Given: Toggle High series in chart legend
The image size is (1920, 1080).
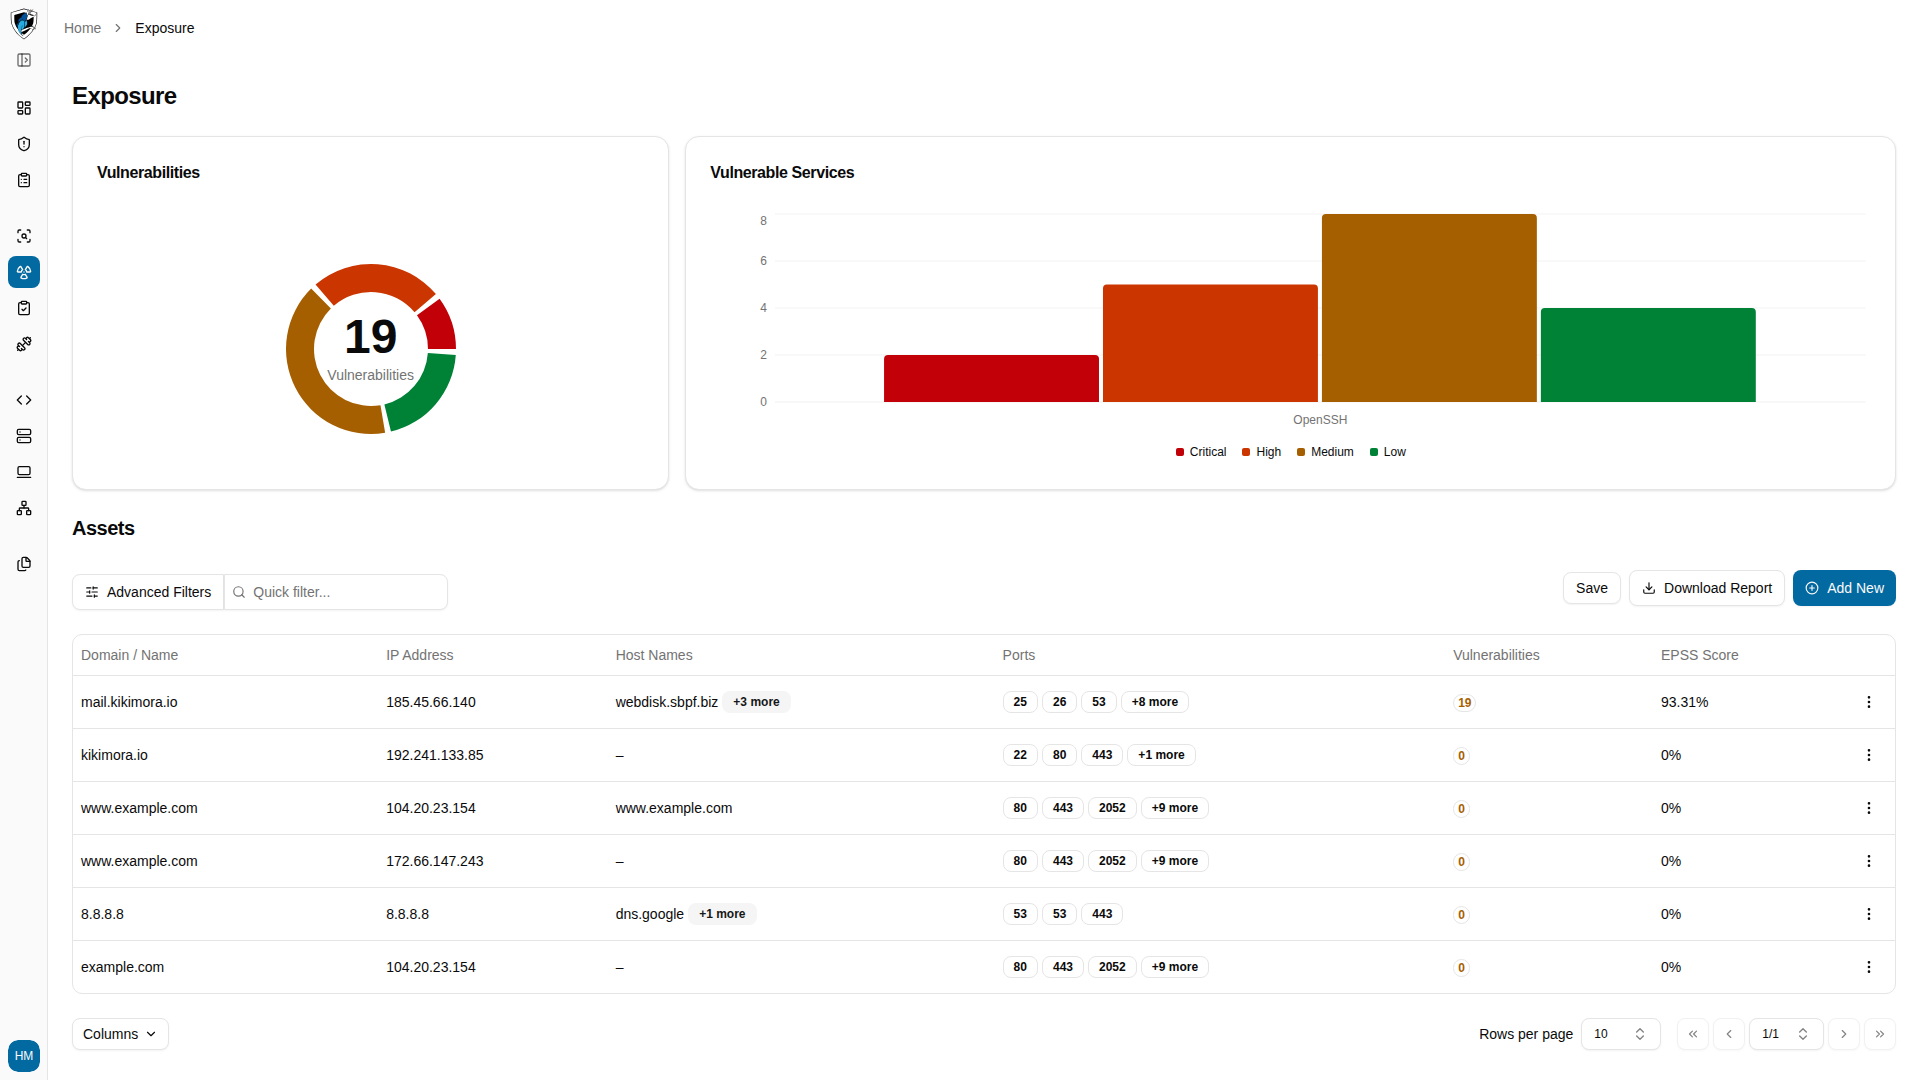Looking at the screenshot, I should click(x=1262, y=452).
